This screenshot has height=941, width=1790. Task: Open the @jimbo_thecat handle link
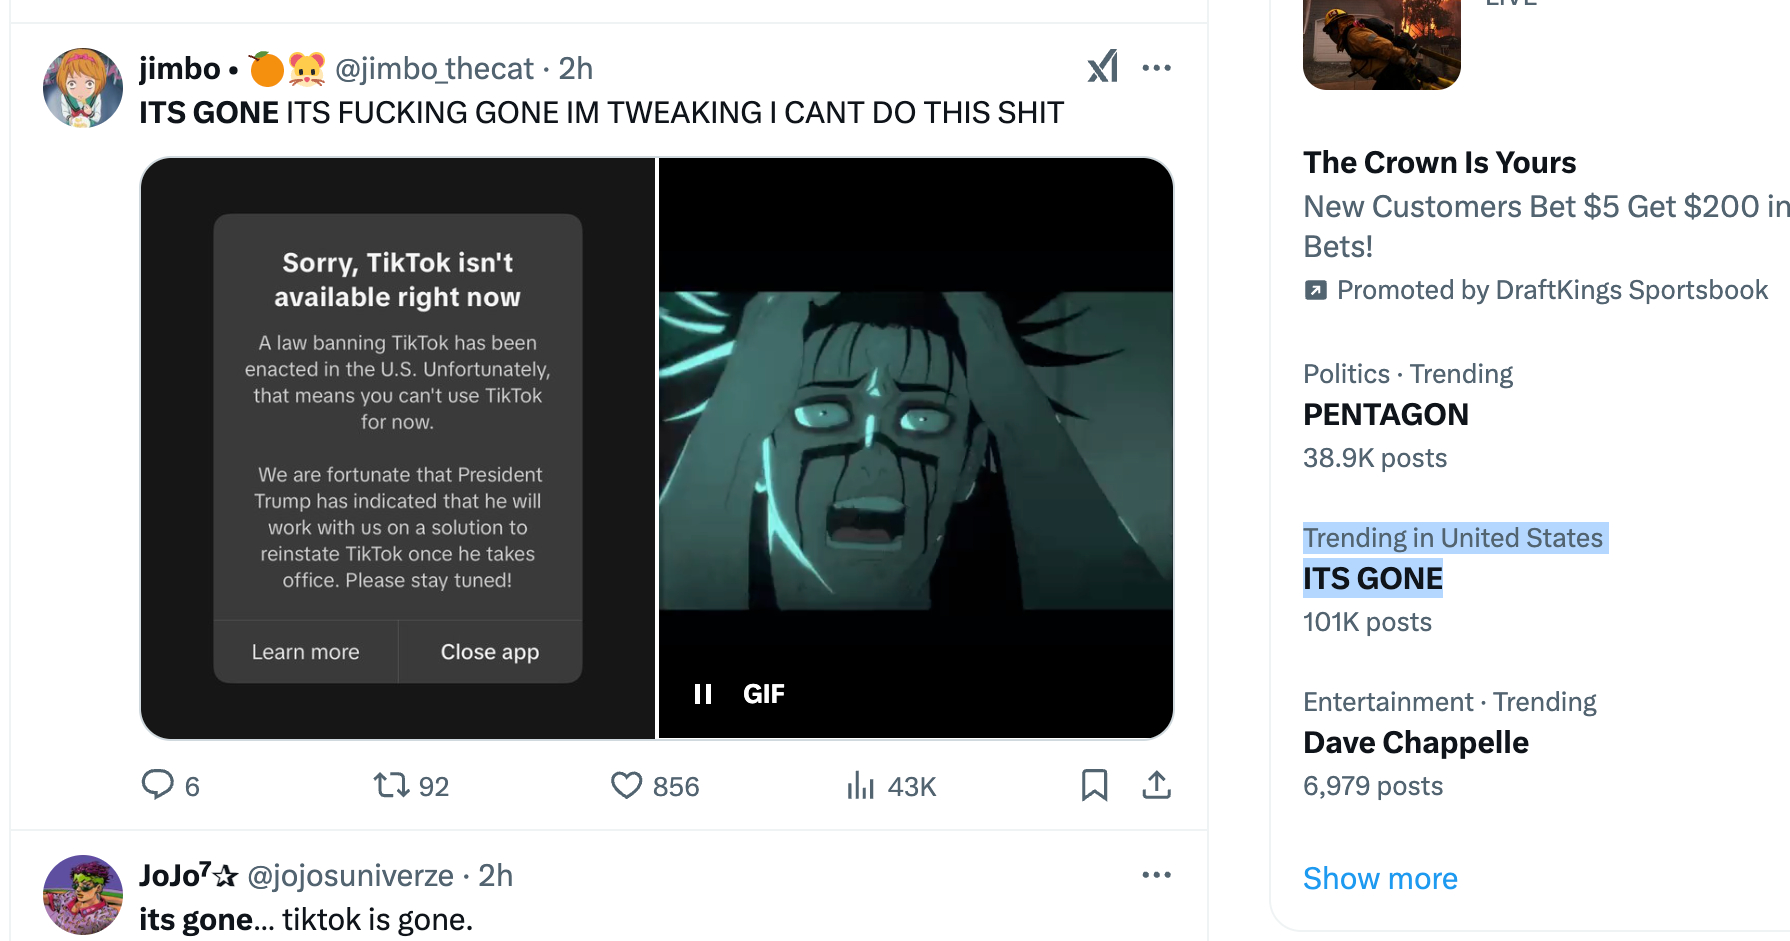pyautogui.click(x=434, y=68)
